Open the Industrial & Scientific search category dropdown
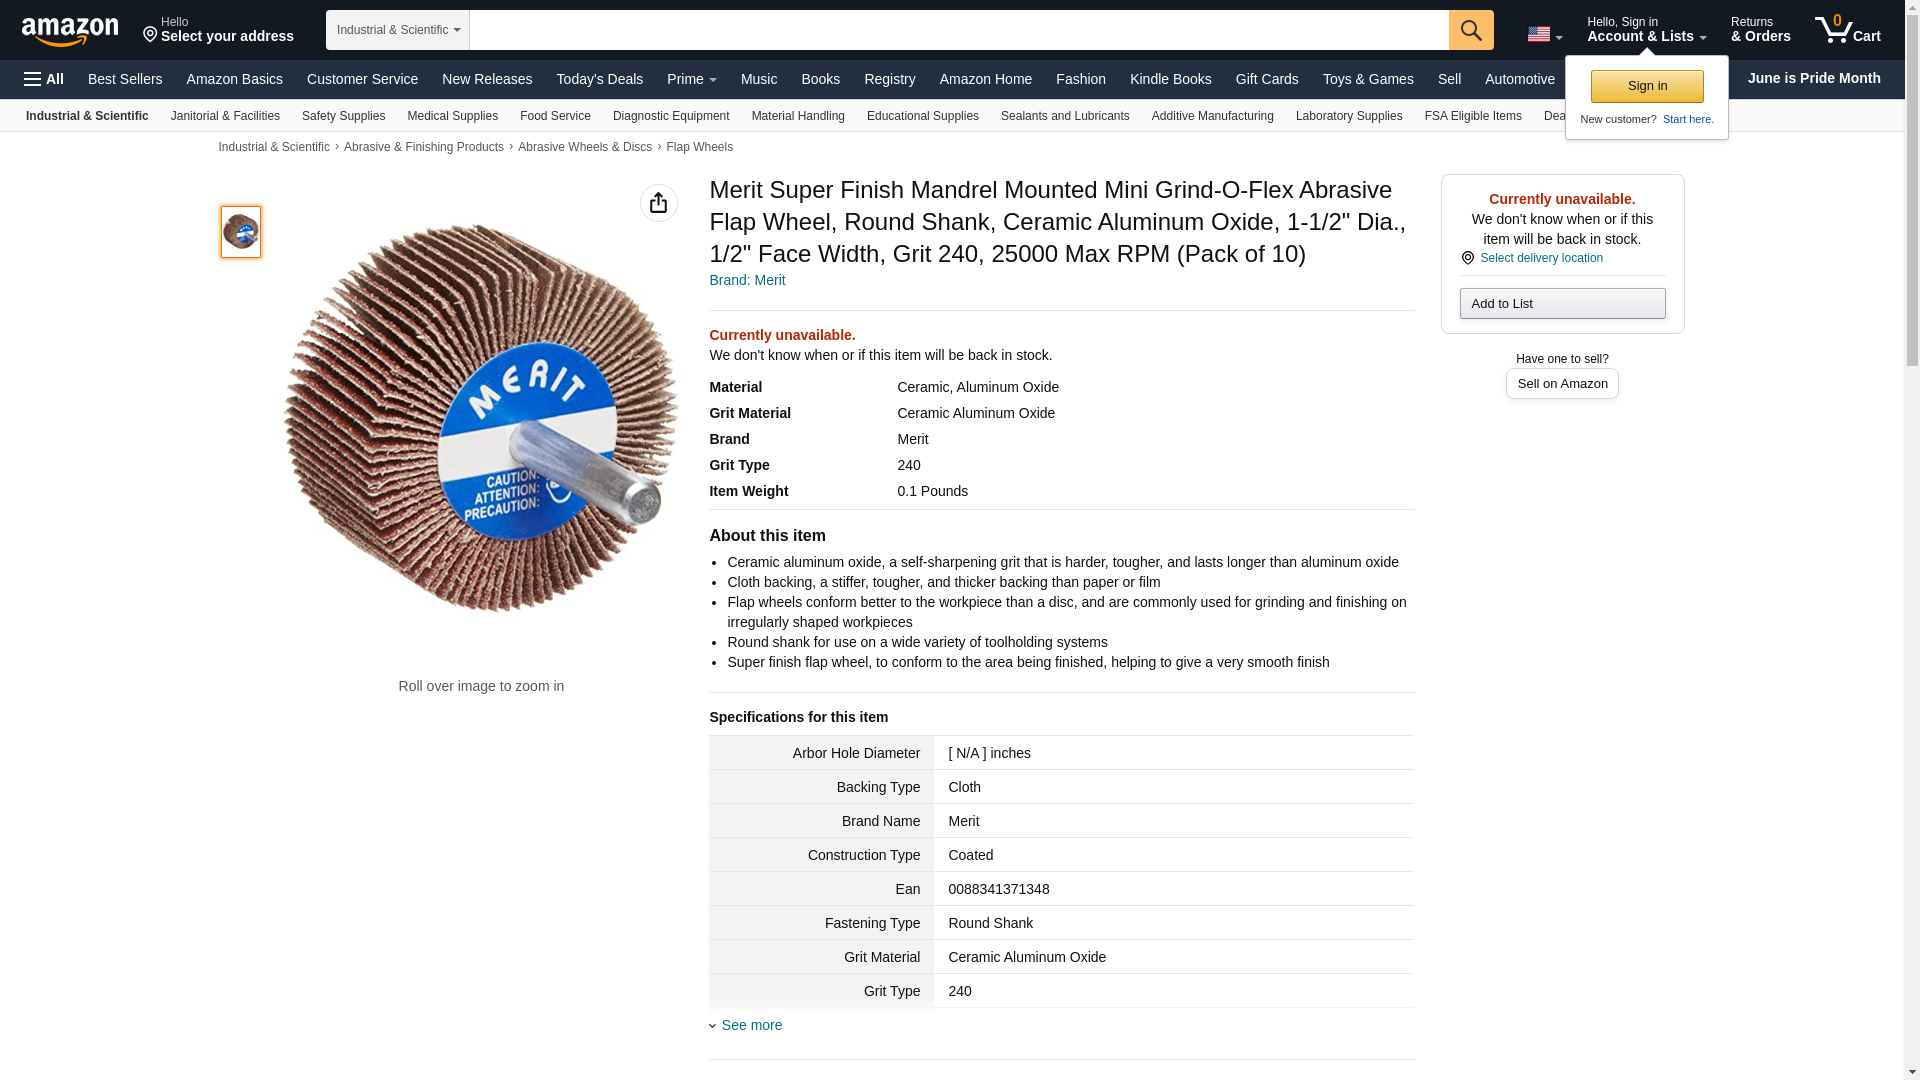Screen dimensions: 1920x1080 click(x=398, y=30)
